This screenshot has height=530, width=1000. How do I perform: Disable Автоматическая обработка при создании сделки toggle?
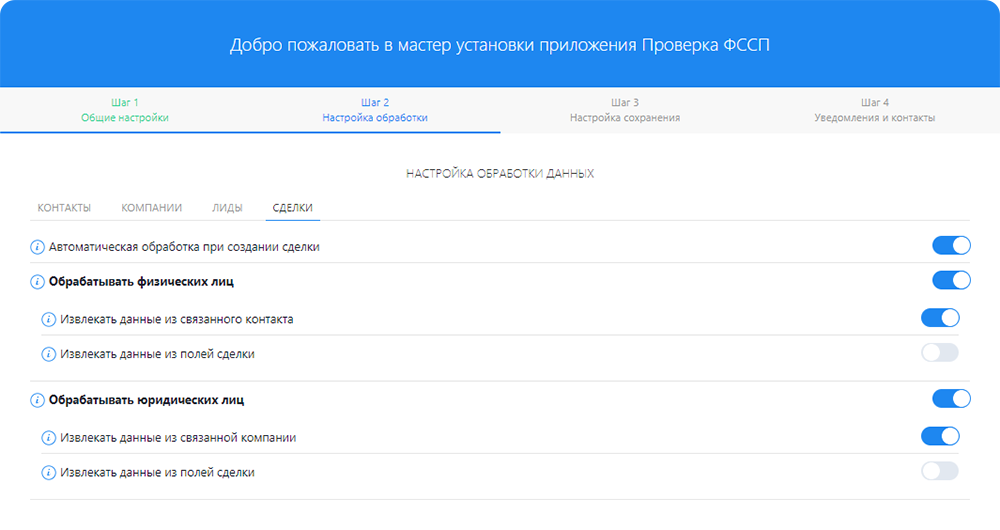click(x=951, y=246)
